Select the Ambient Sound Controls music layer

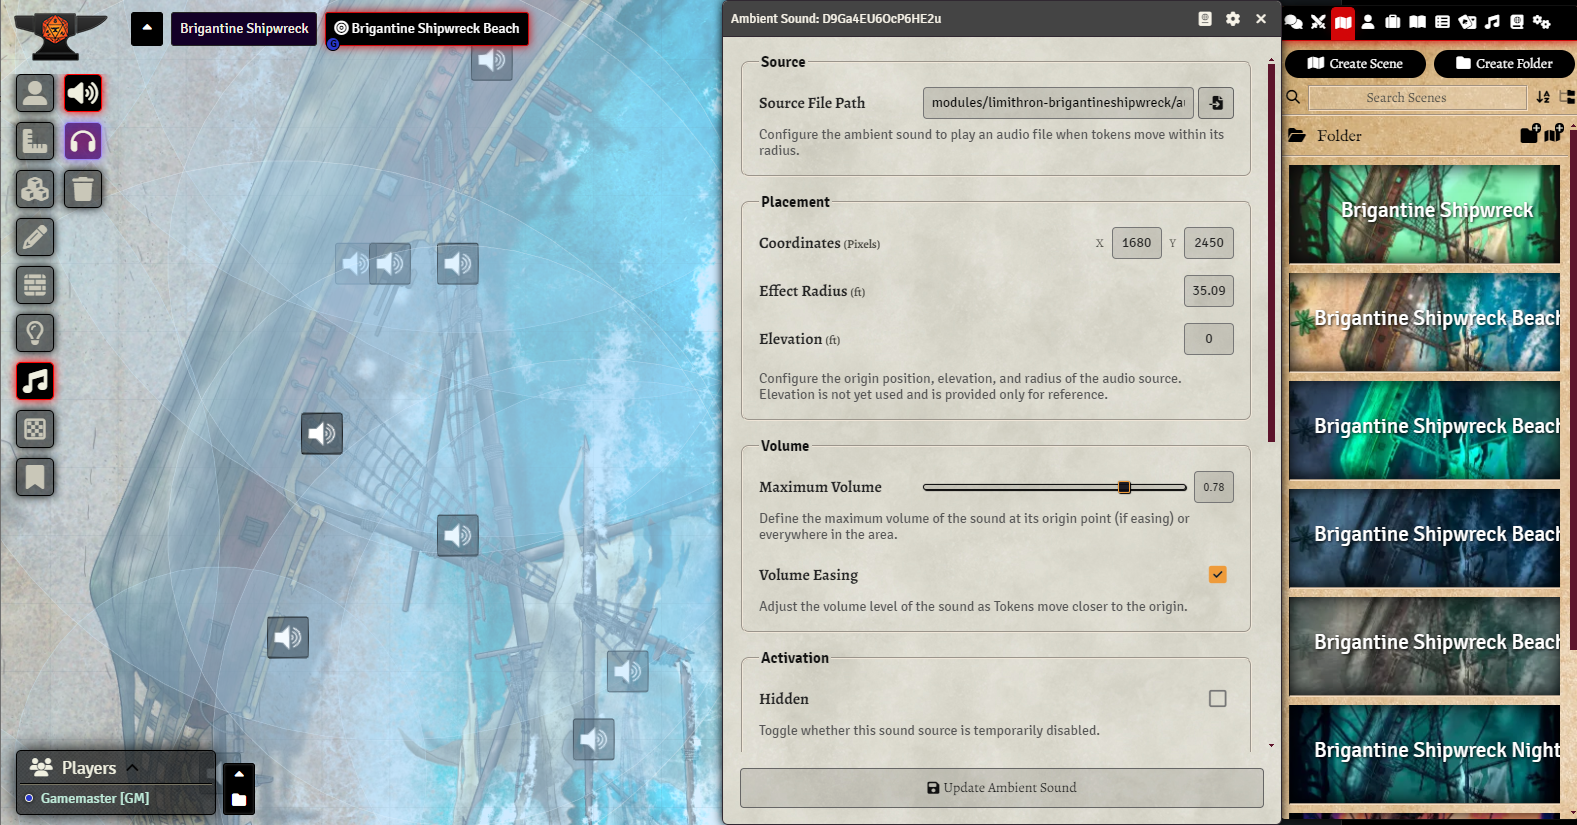coord(35,381)
